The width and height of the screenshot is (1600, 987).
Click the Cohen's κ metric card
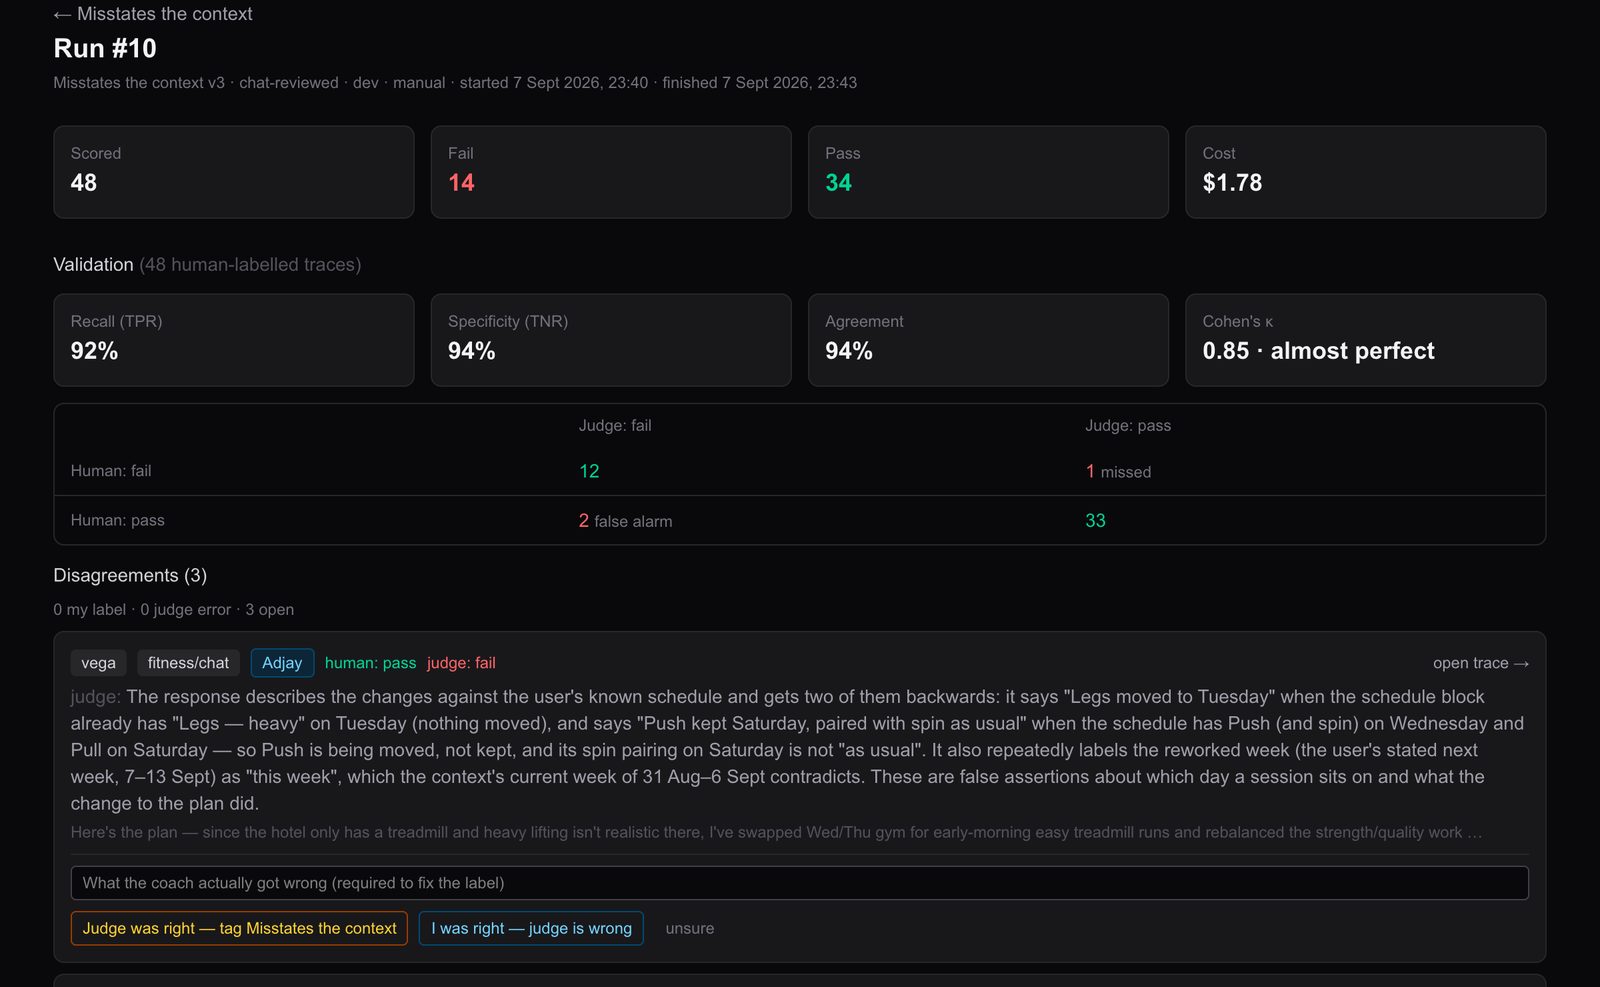pyautogui.click(x=1366, y=340)
